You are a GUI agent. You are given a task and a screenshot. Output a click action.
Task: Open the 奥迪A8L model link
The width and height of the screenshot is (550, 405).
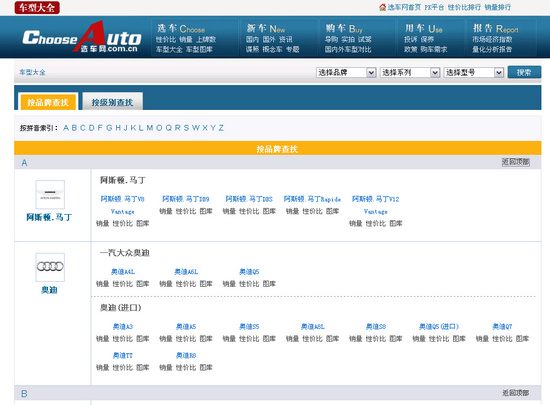coord(313,327)
